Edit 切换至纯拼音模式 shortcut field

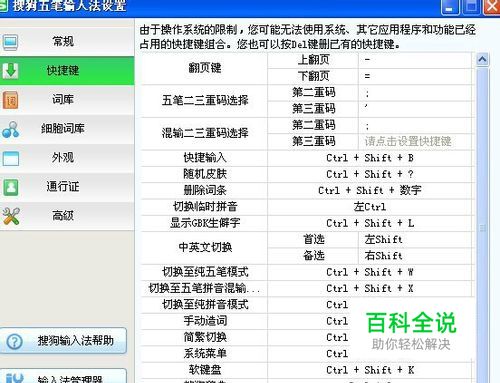click(x=370, y=305)
